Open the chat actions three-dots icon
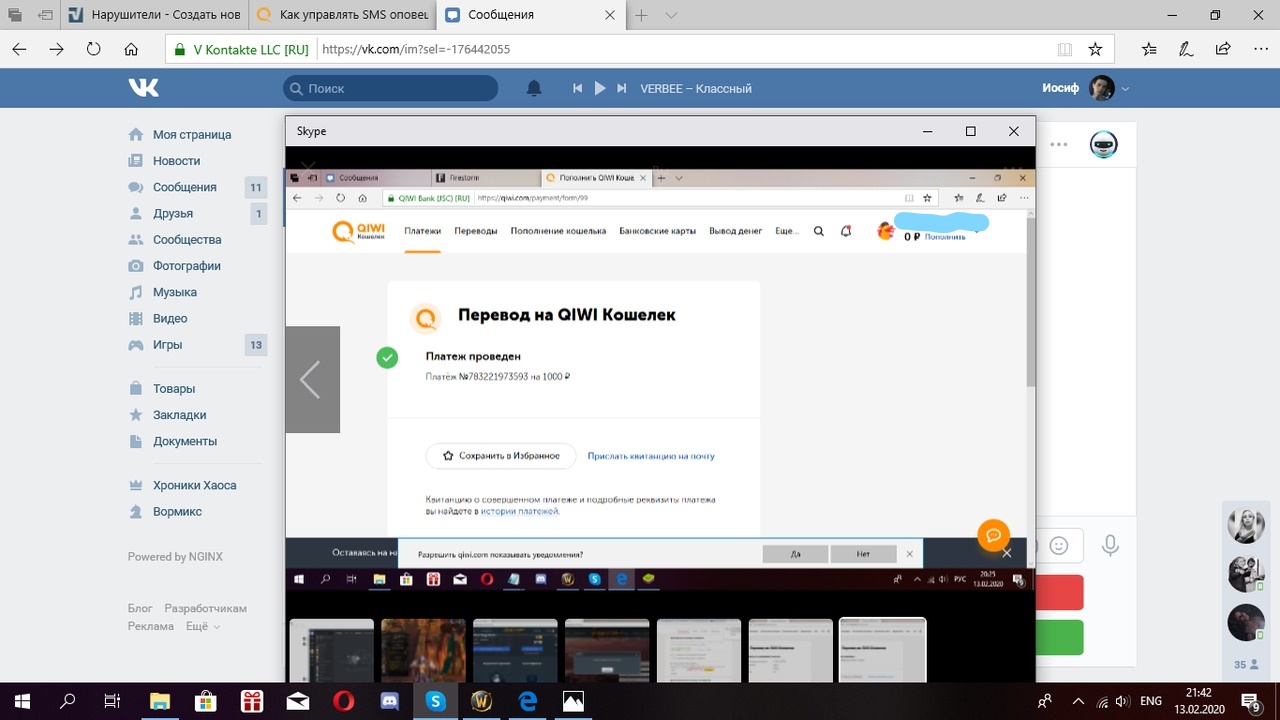 tap(1059, 144)
